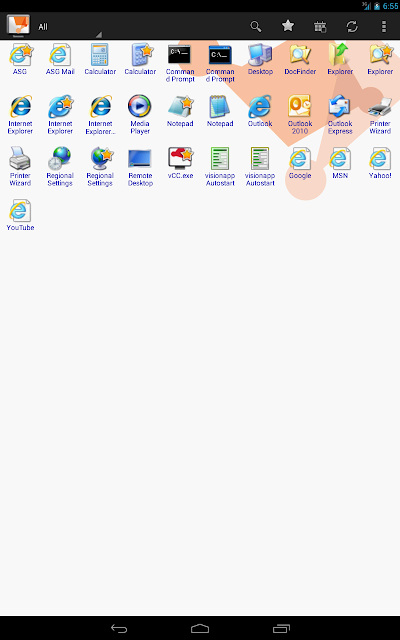Viewport: 400px width, 640px height.
Task: Open the Google web shortcut
Action: (300, 163)
